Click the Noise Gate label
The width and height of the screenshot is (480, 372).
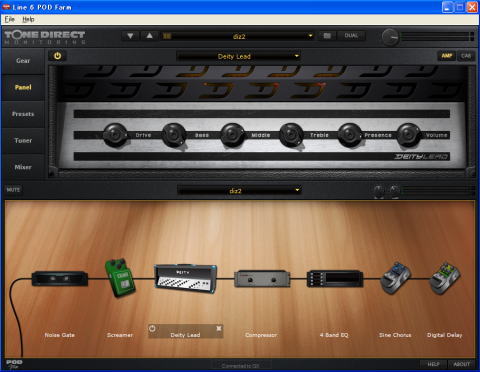(60, 335)
